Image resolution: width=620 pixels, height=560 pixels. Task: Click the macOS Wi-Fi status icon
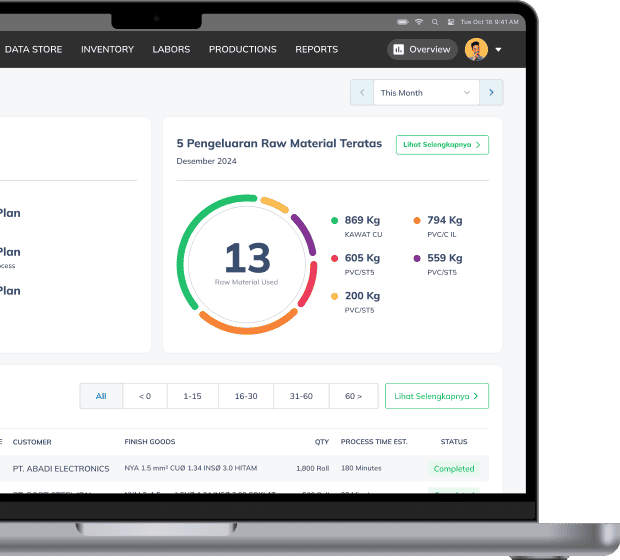[419, 21]
